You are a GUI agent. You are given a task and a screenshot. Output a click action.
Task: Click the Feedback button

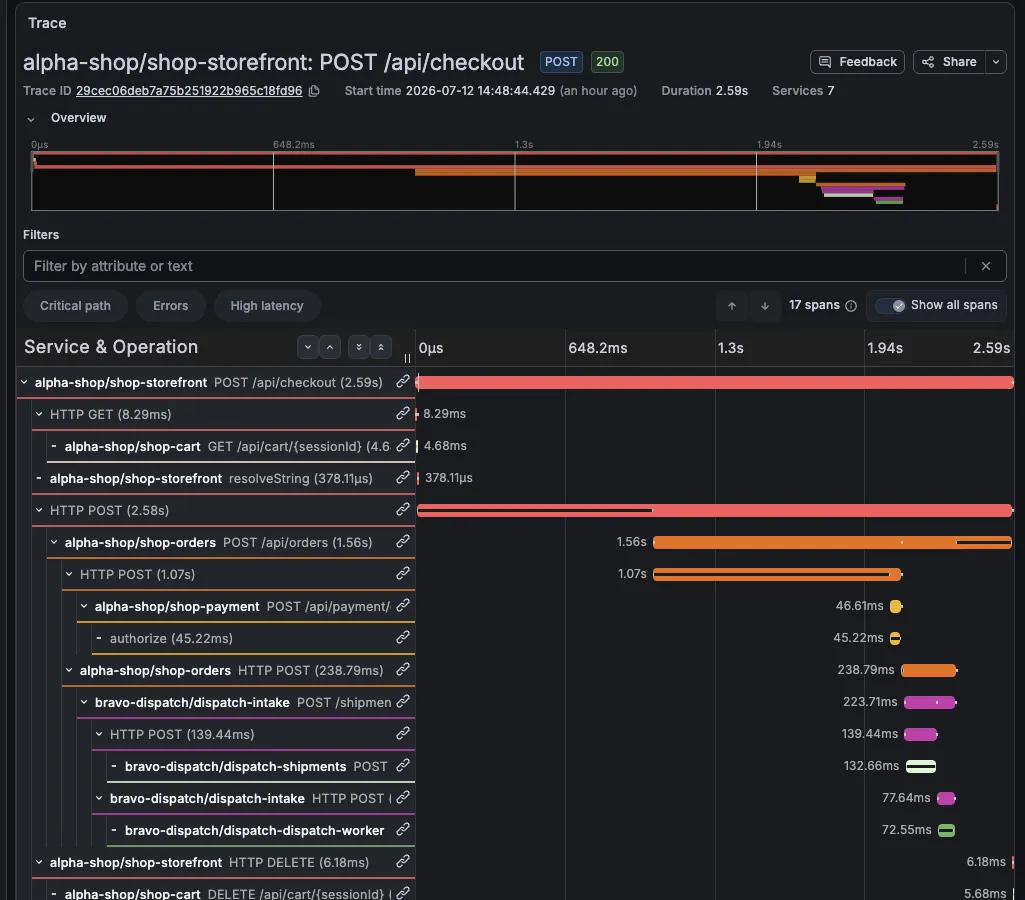point(857,62)
